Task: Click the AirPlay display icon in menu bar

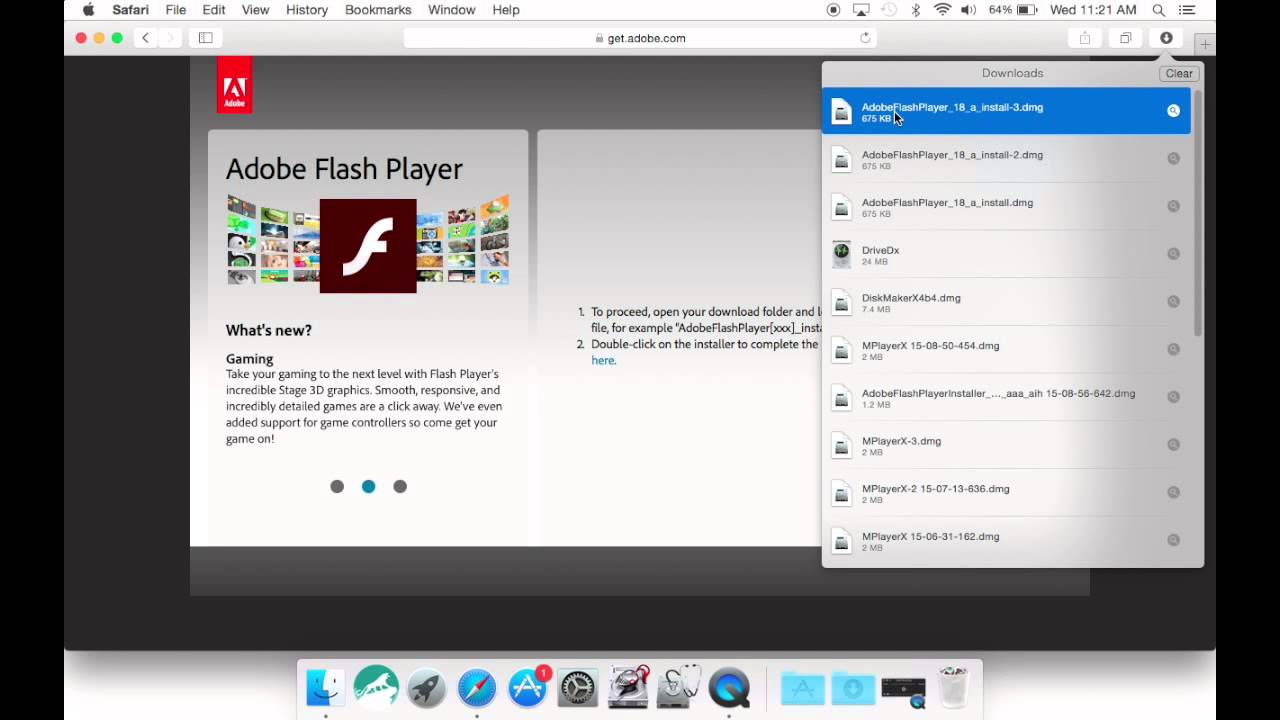Action: coord(861,10)
